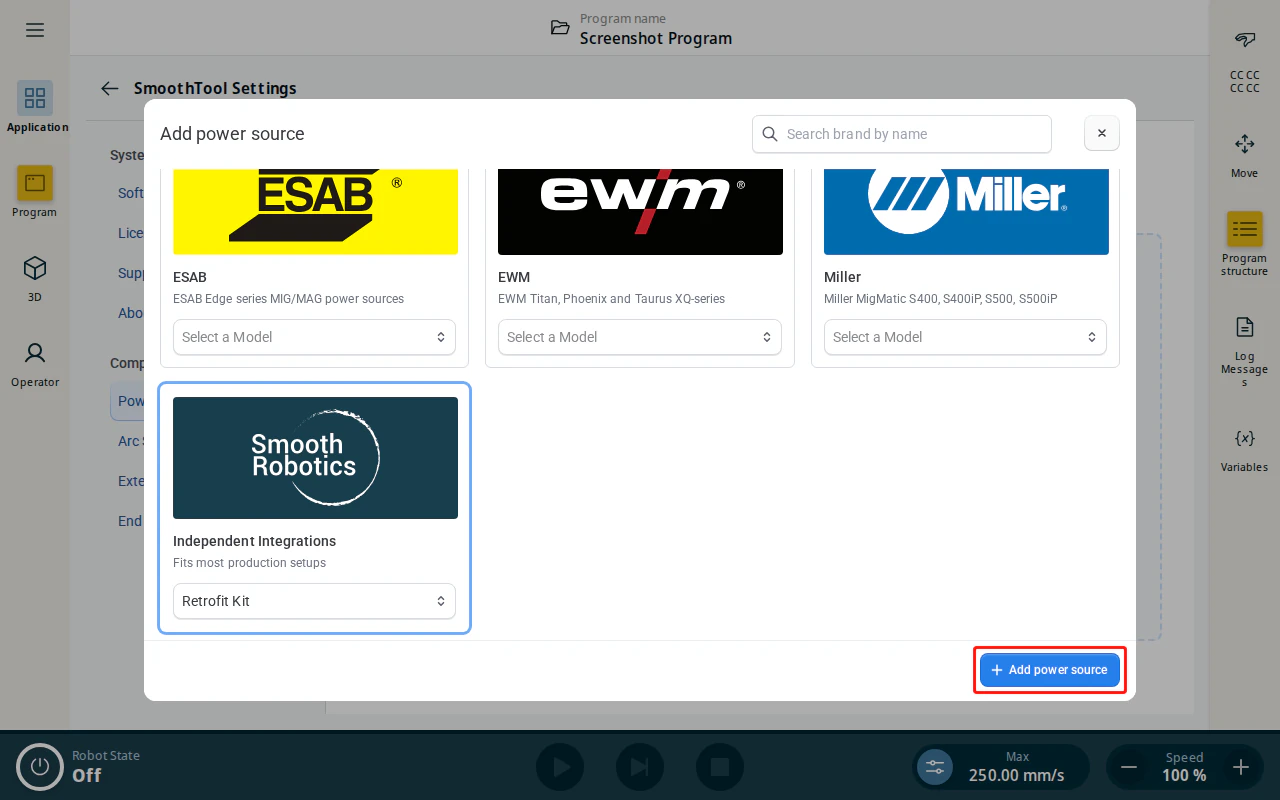Click the Add power source dialog title

point(232,134)
